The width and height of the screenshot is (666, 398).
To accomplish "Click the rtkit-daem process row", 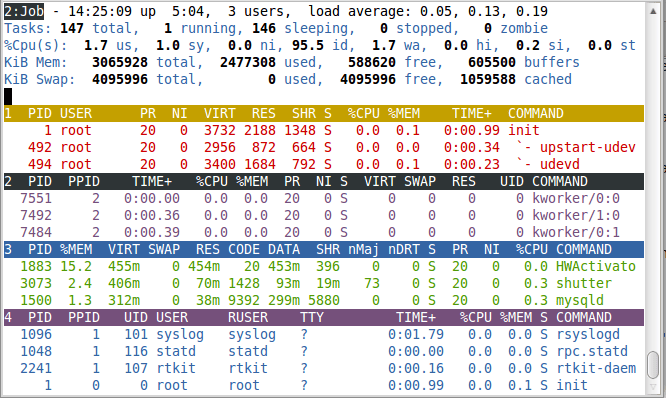I will [x=324, y=368].
